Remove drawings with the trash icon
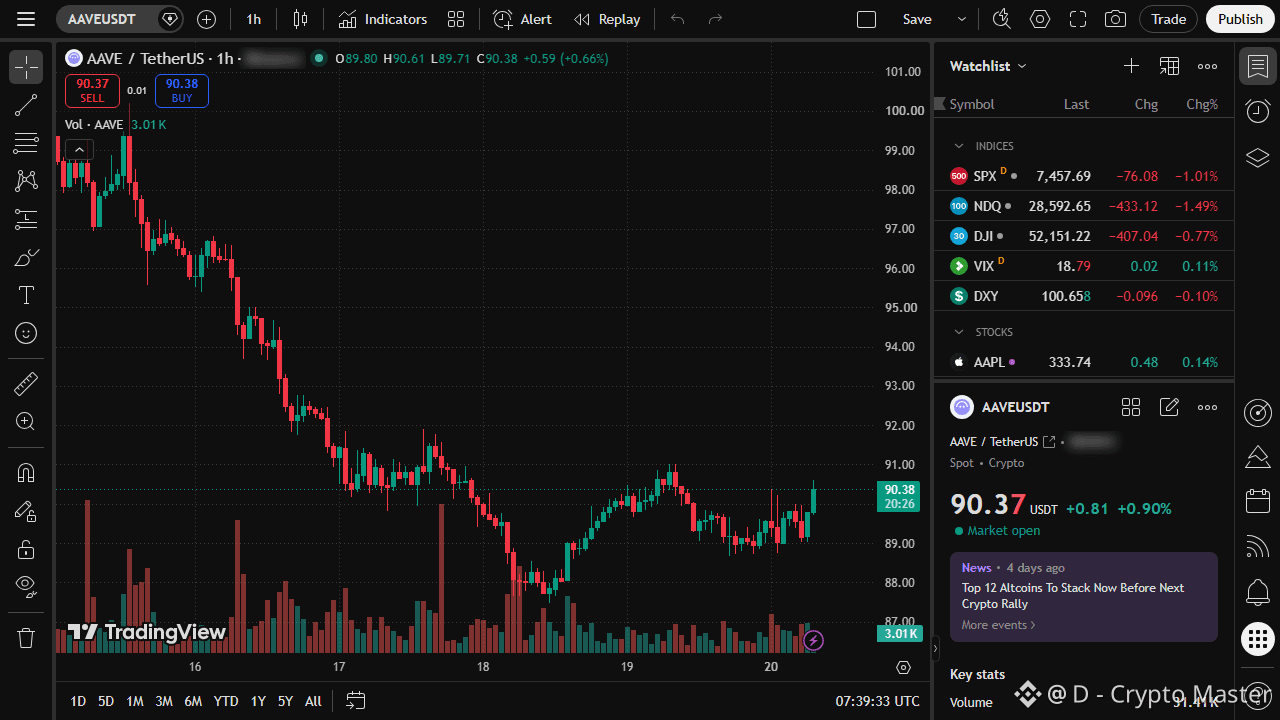1280x720 pixels. [26, 637]
